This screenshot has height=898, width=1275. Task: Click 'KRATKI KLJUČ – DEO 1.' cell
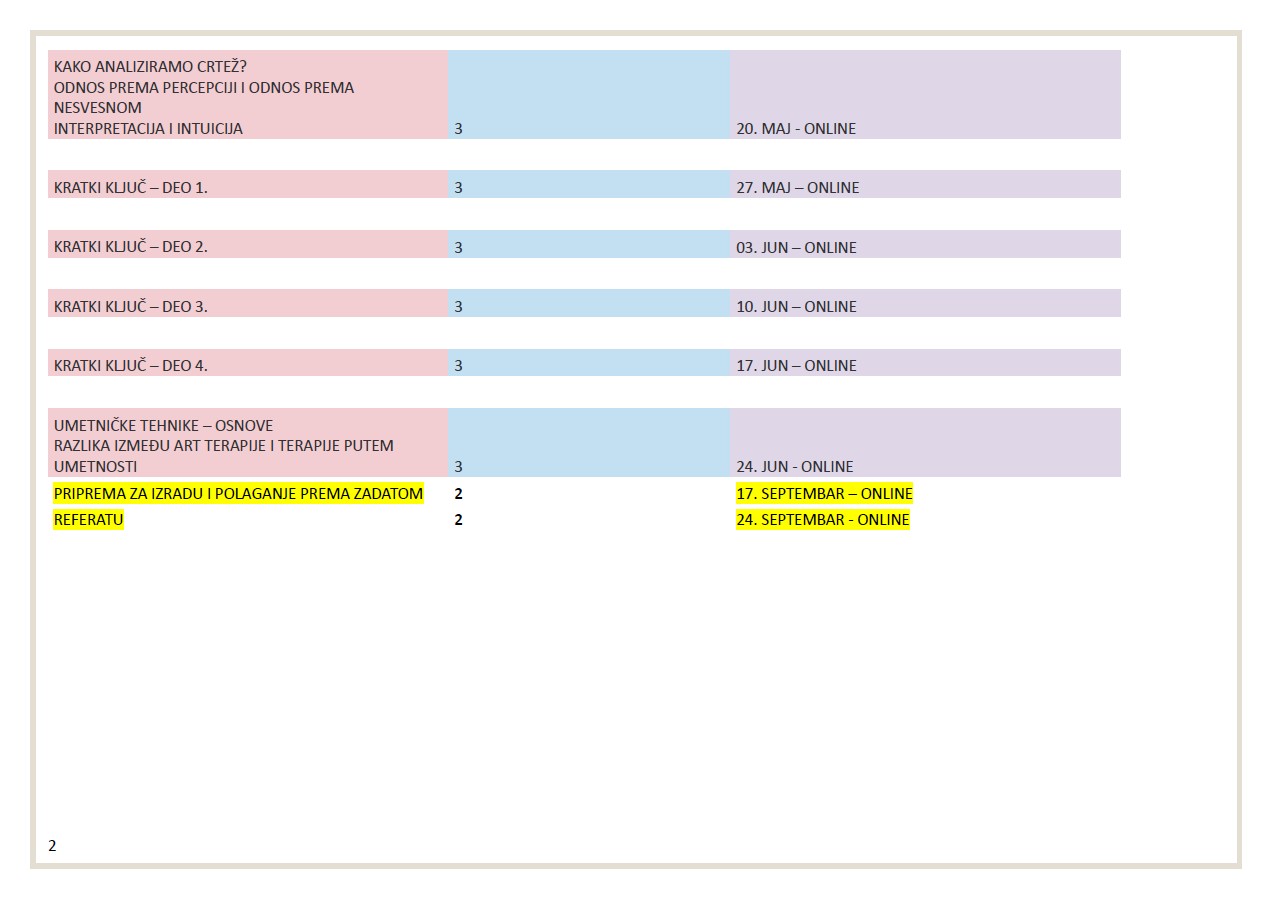coord(131,188)
